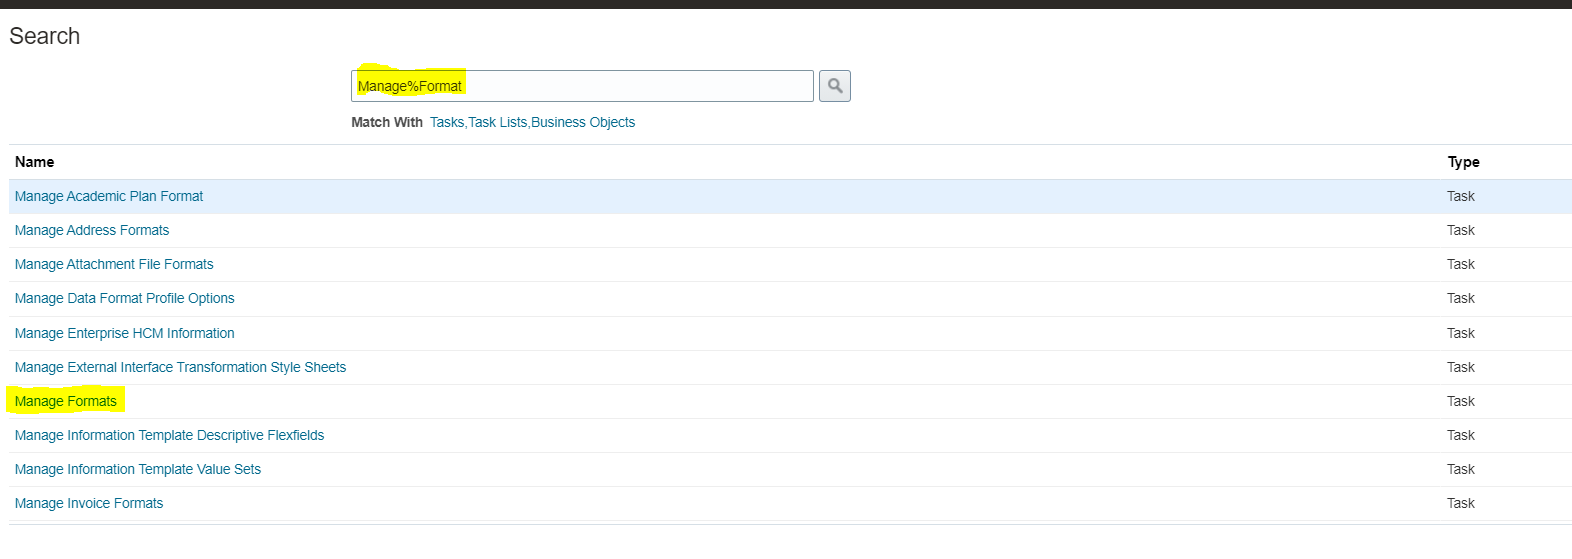This screenshot has height=559, width=1572.
Task: Open Manage Information Template Descriptive Flexfields
Action: point(169,435)
